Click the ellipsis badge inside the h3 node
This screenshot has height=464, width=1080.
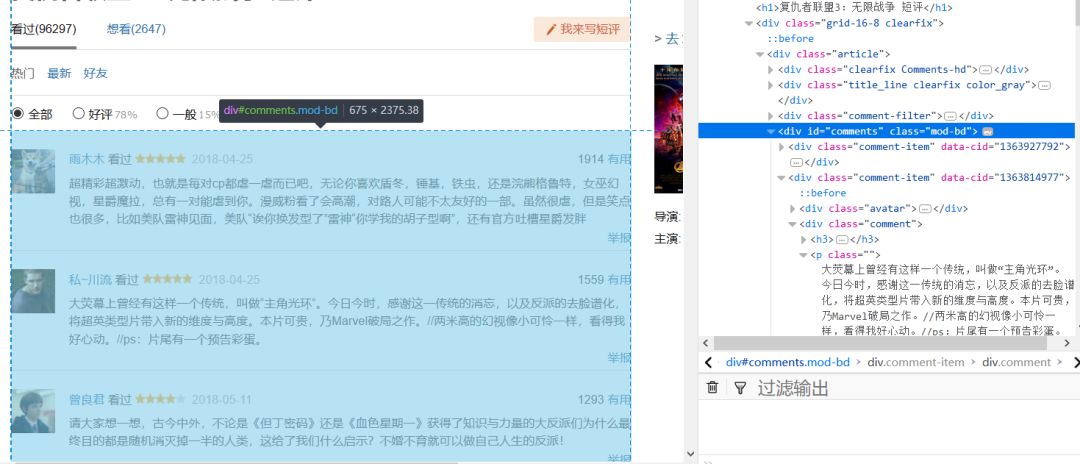(841, 240)
